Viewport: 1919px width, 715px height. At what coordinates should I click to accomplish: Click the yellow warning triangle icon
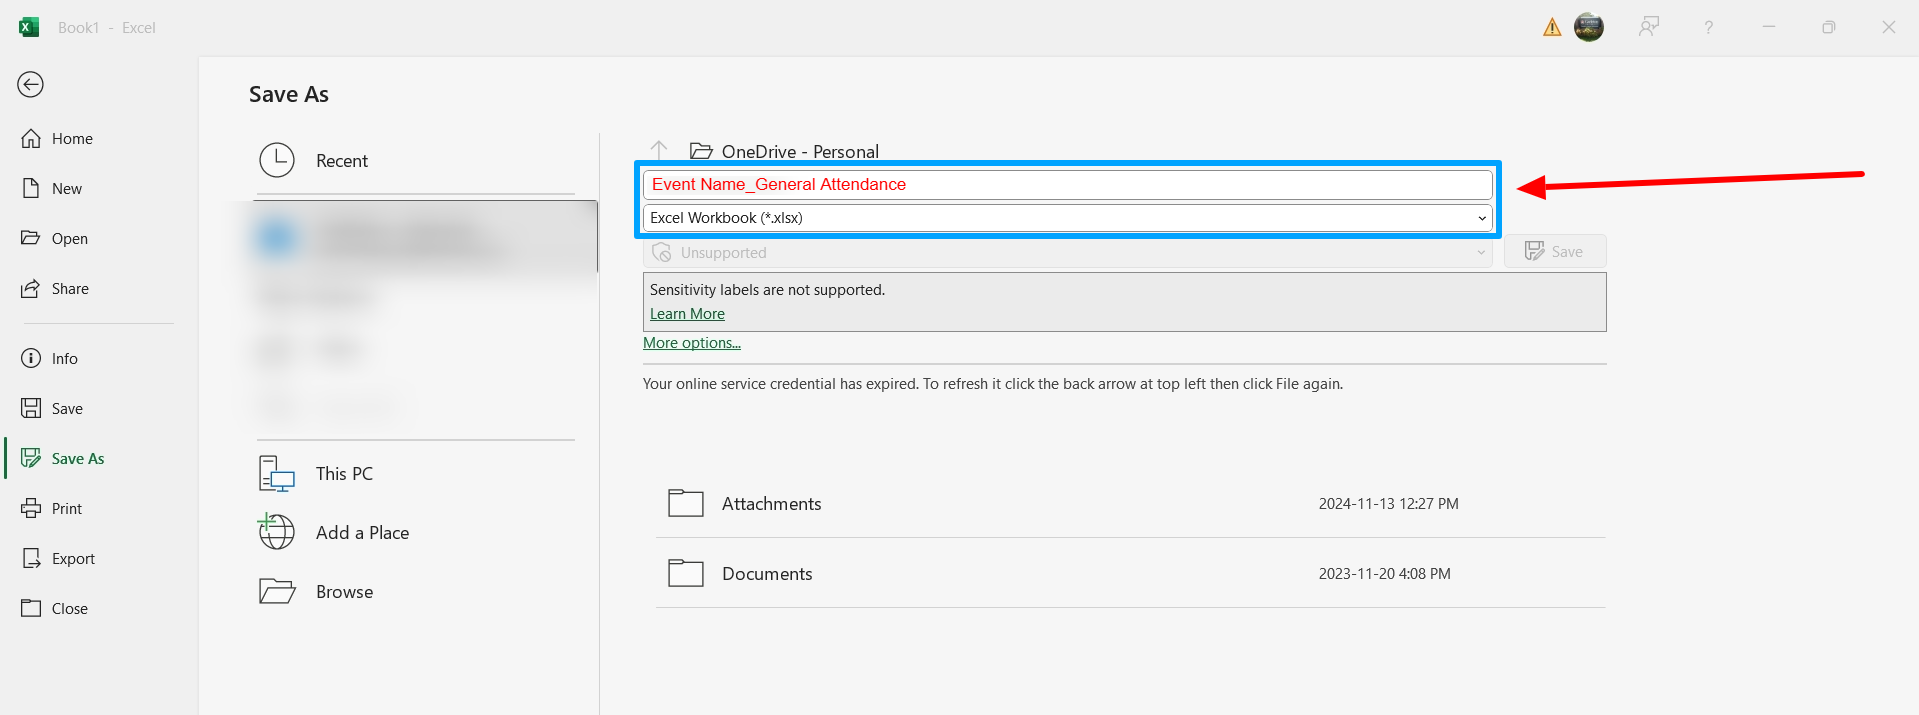(x=1551, y=27)
